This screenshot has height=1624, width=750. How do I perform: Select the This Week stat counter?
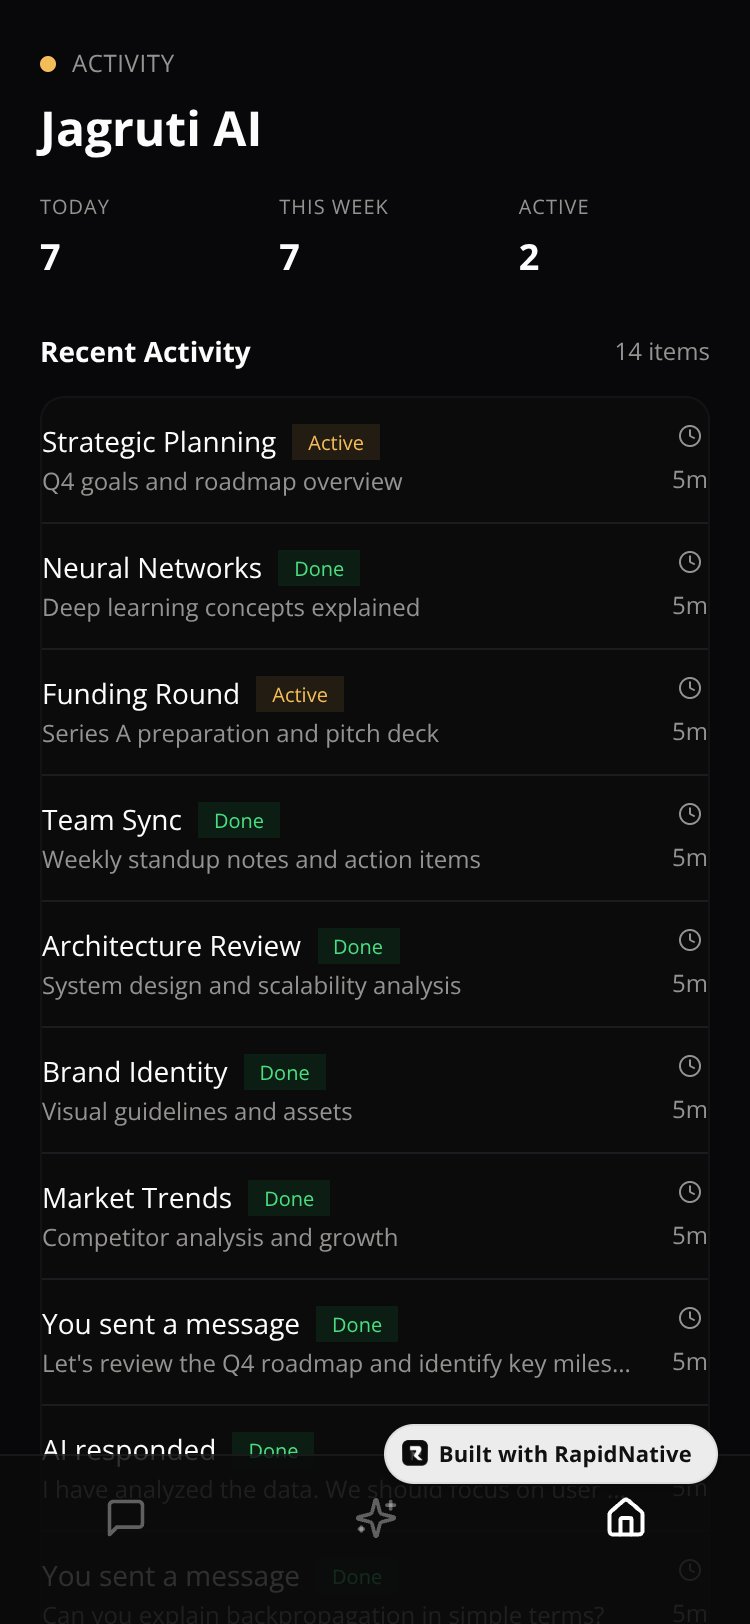coord(333,235)
